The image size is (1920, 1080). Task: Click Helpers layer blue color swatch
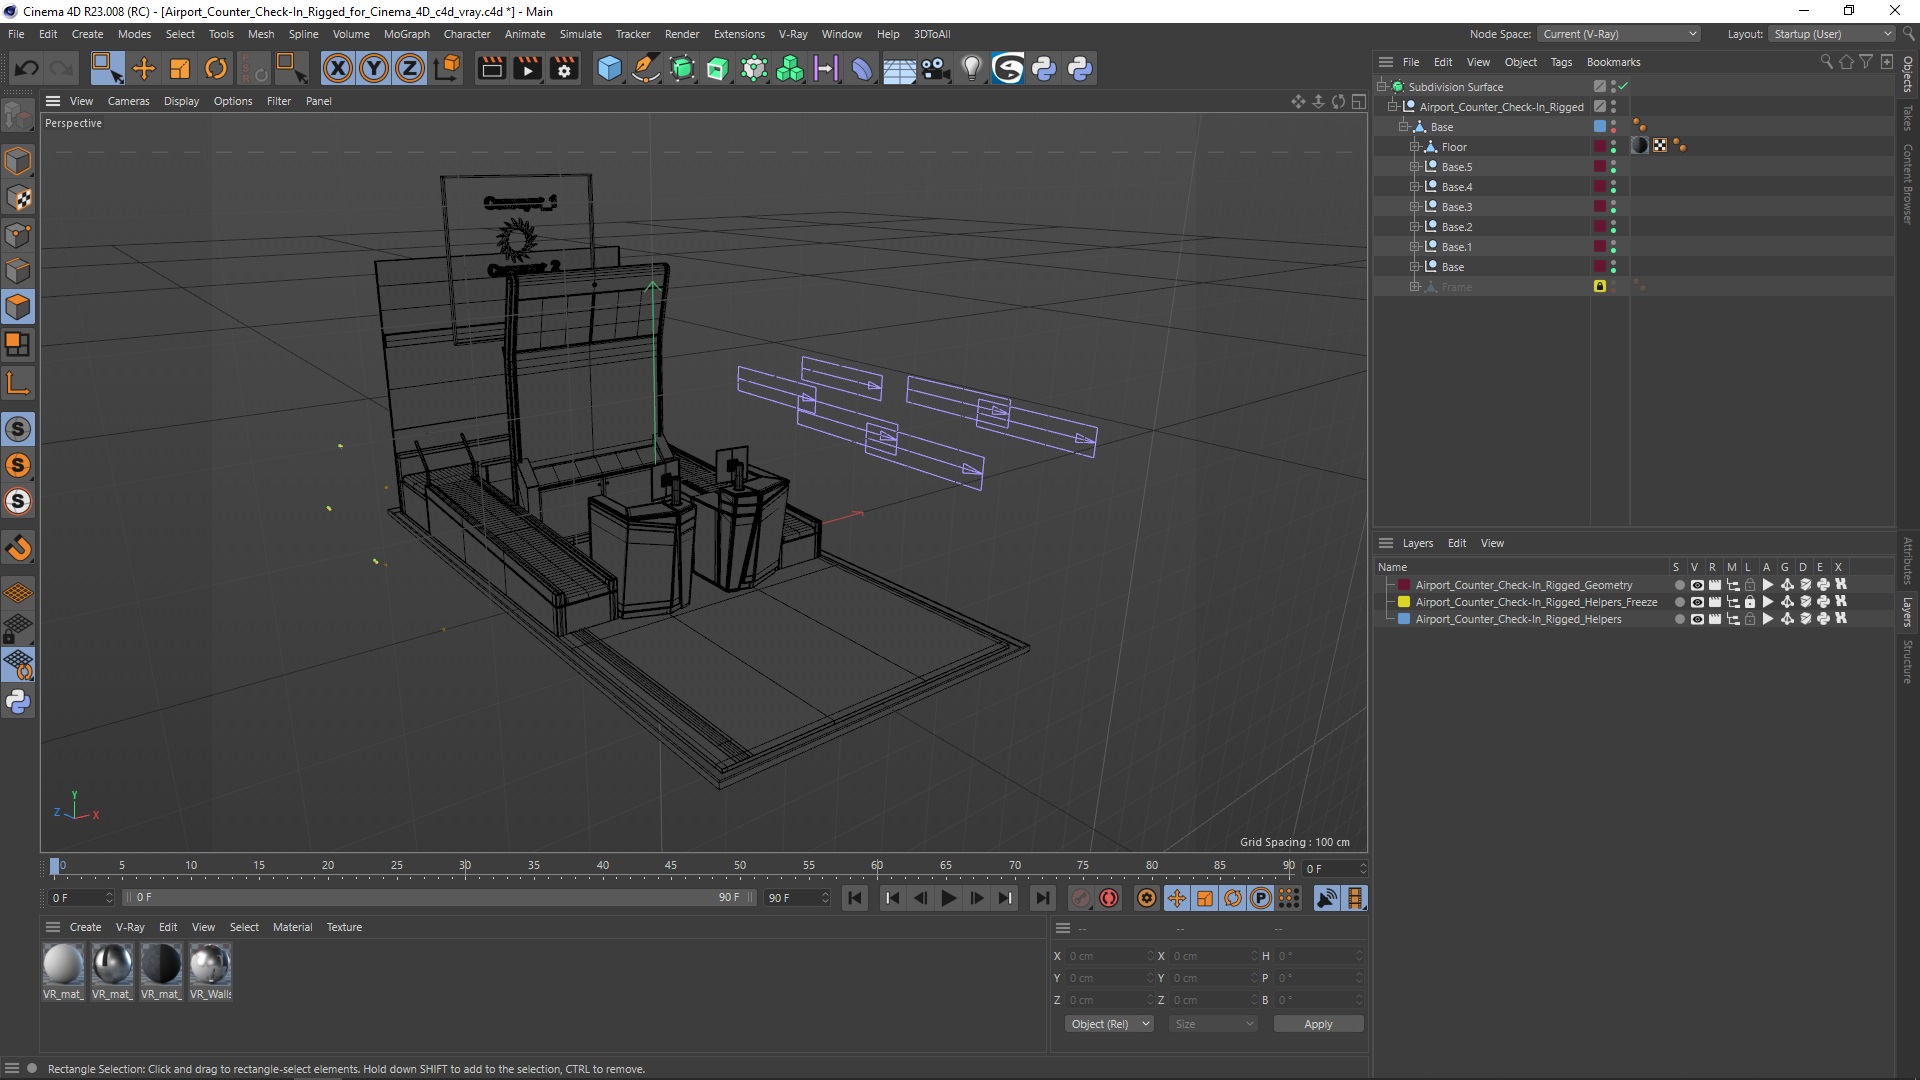coord(1404,619)
